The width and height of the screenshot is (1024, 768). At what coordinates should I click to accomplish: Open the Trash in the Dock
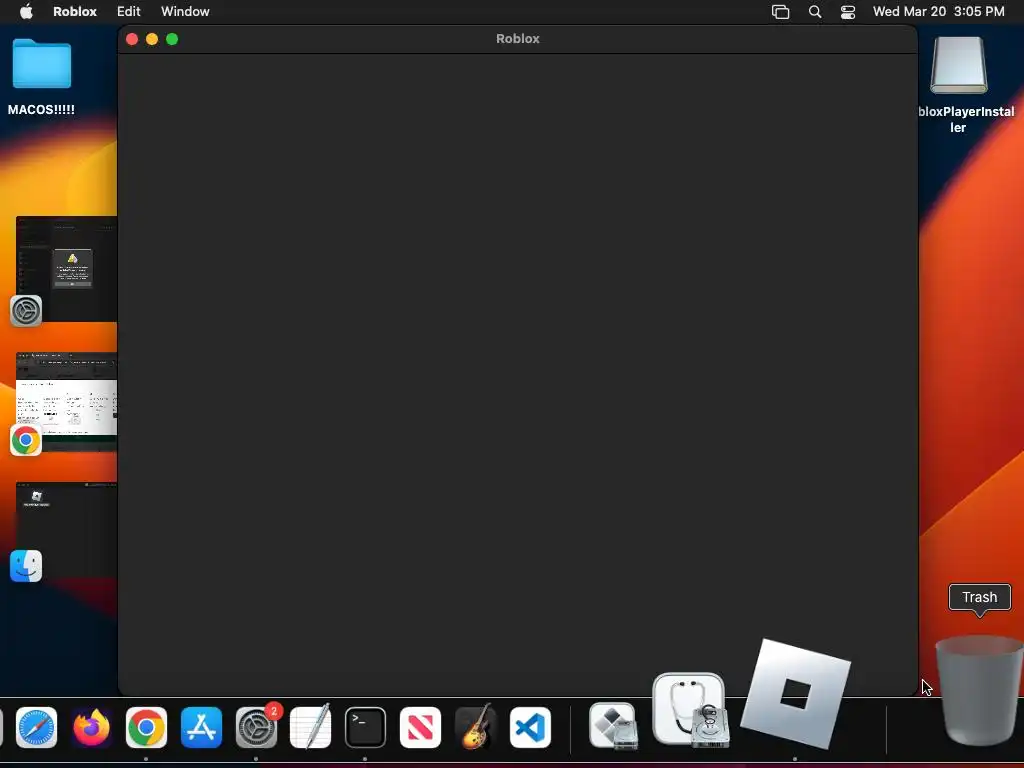[x=978, y=690]
